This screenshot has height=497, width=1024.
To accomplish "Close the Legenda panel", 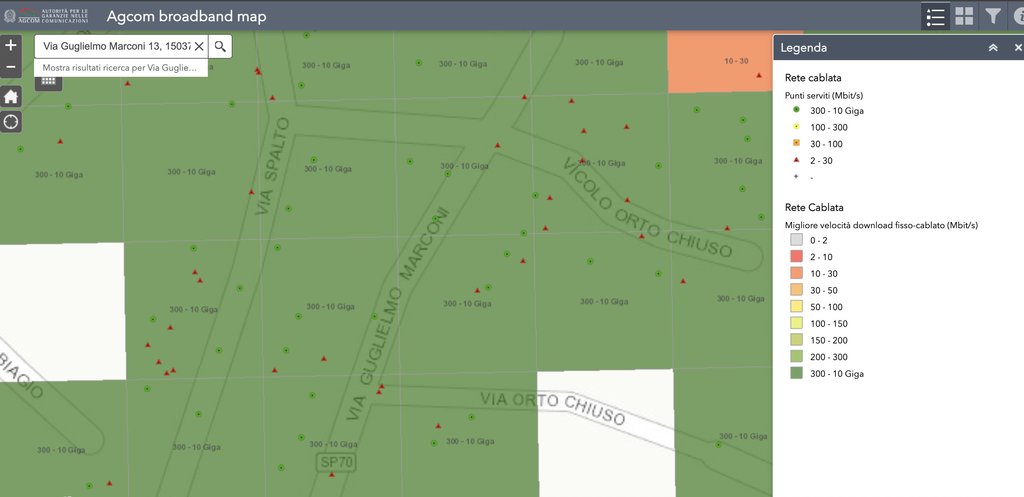I will [x=1017, y=48].
